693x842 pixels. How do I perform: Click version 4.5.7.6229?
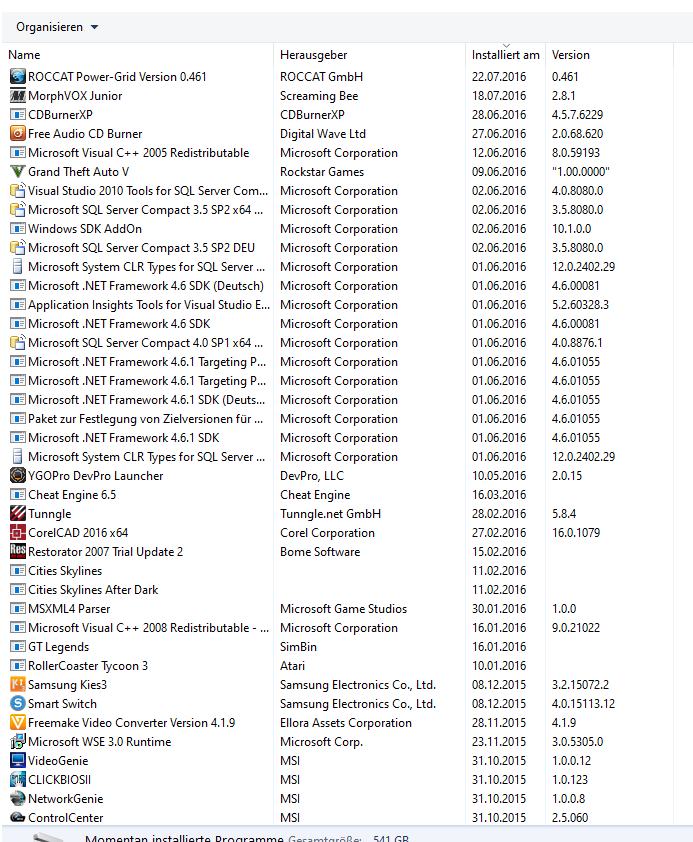(x=577, y=114)
